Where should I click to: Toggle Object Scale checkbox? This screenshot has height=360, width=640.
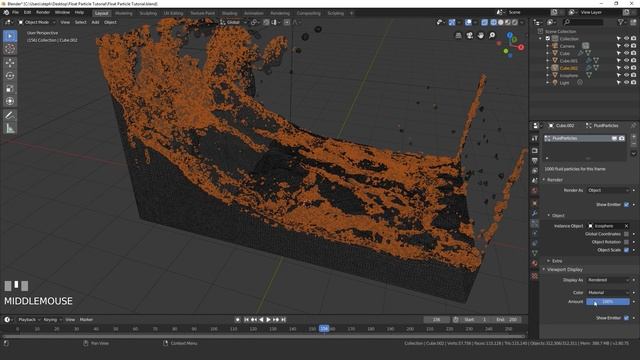pyautogui.click(x=626, y=250)
